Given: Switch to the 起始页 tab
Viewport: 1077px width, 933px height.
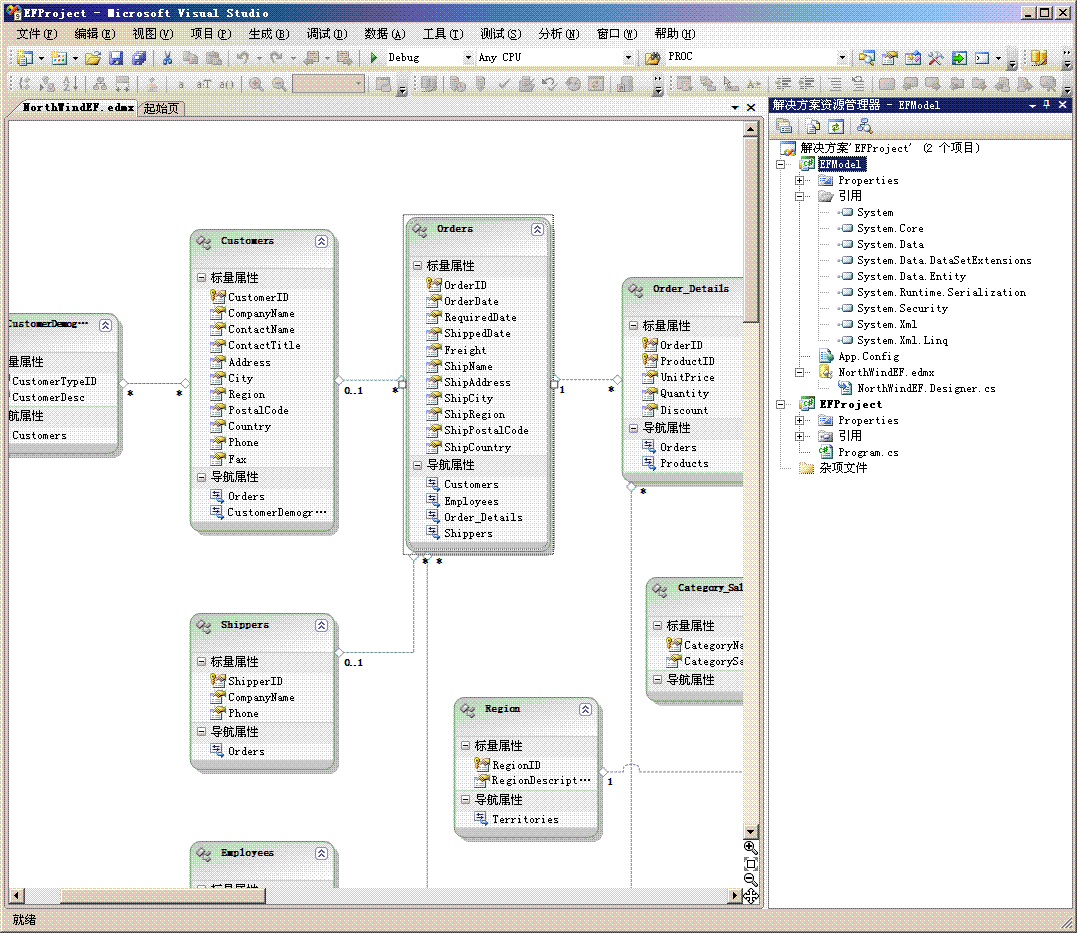Looking at the screenshot, I should (x=160, y=107).
